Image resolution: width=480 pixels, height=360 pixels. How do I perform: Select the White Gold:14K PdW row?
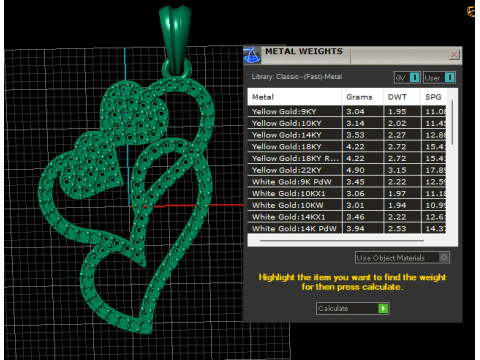(x=347, y=228)
